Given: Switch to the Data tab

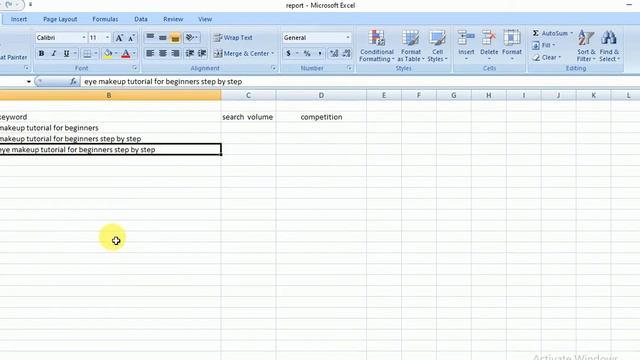Looking at the screenshot, I should coord(141,19).
